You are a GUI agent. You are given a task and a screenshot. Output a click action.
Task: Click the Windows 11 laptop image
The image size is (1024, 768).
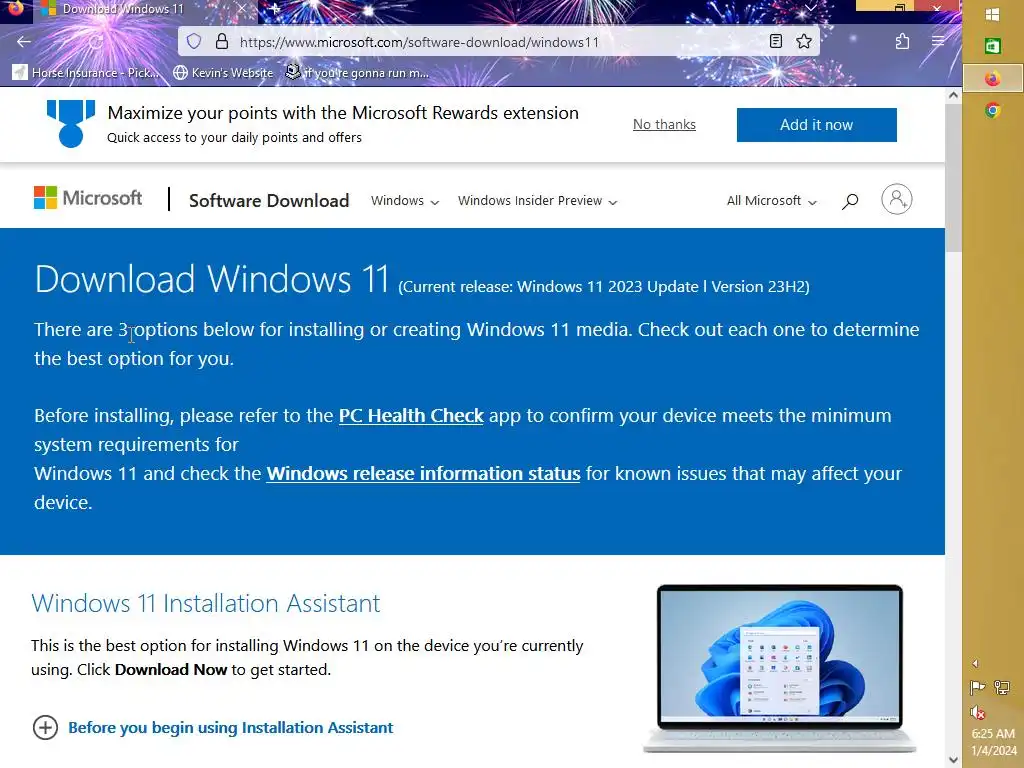click(780, 669)
